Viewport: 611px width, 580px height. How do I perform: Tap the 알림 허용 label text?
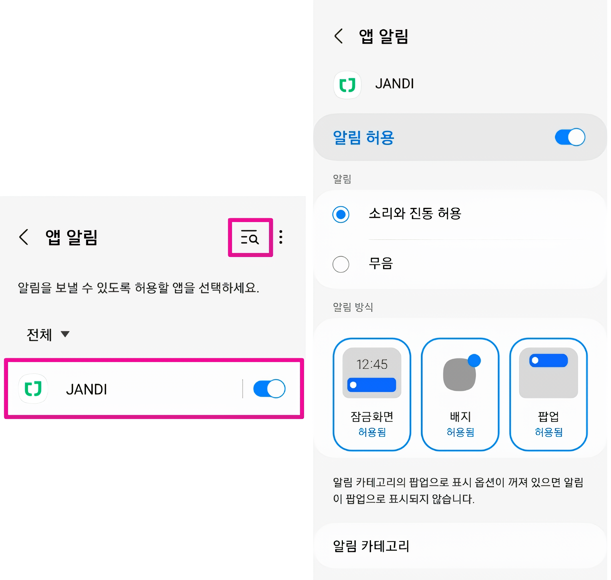tap(364, 138)
